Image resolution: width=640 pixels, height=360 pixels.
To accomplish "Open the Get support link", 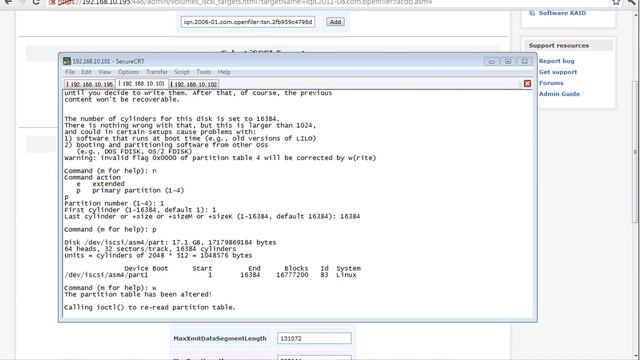I will [558, 72].
